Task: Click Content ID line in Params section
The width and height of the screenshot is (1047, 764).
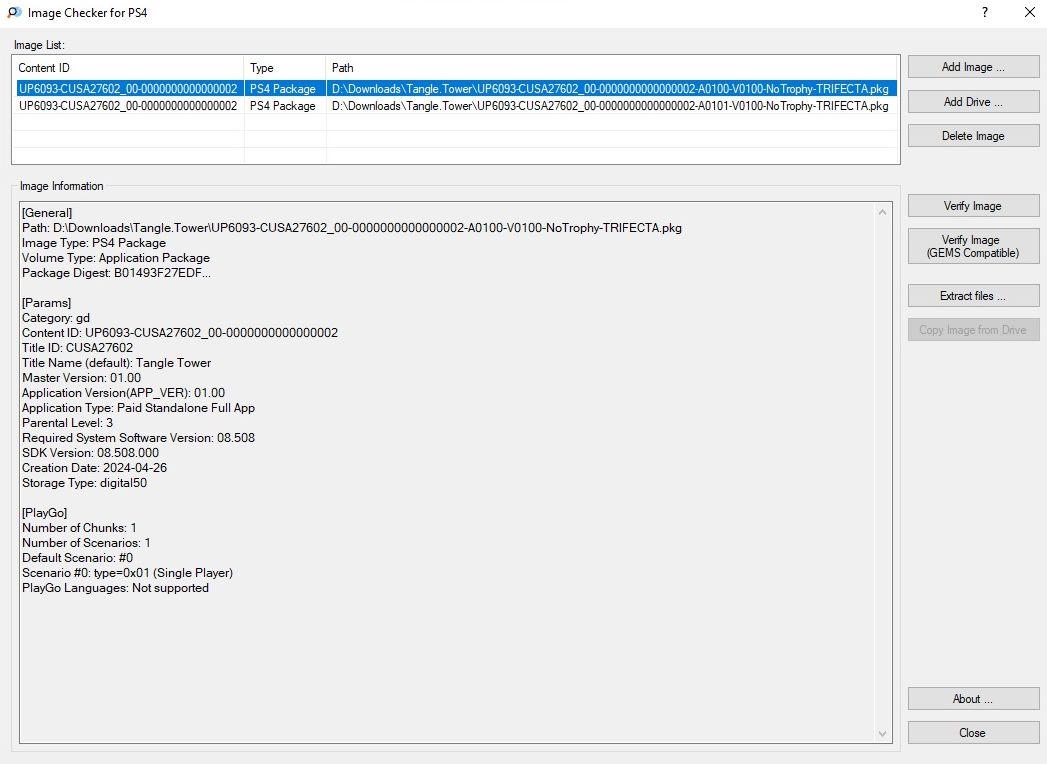Action: [x=180, y=333]
